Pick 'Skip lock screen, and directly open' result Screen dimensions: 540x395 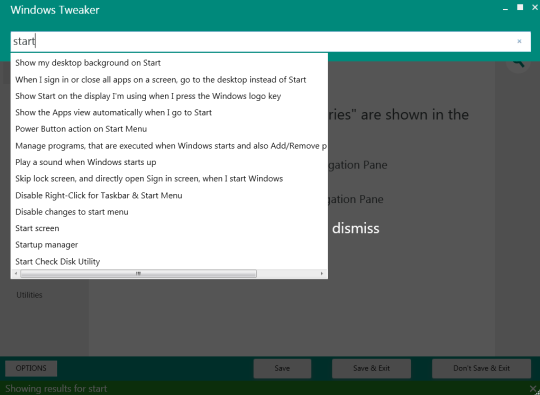point(169,179)
